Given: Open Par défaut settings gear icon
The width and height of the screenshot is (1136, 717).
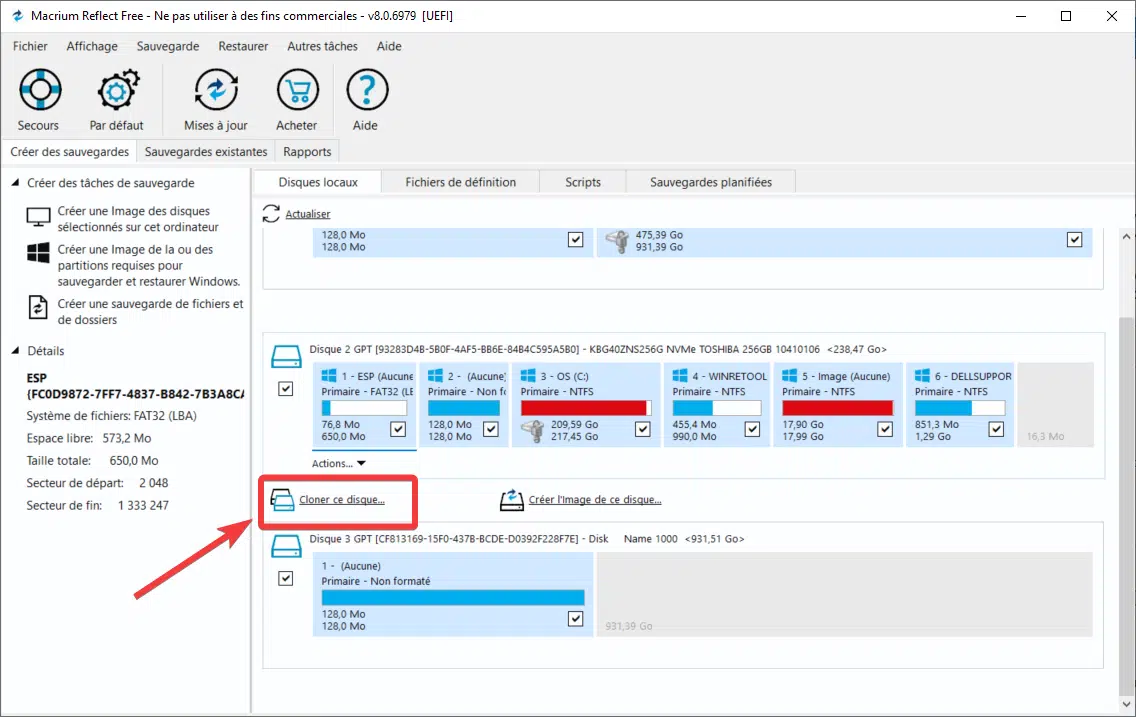Looking at the screenshot, I should (117, 90).
